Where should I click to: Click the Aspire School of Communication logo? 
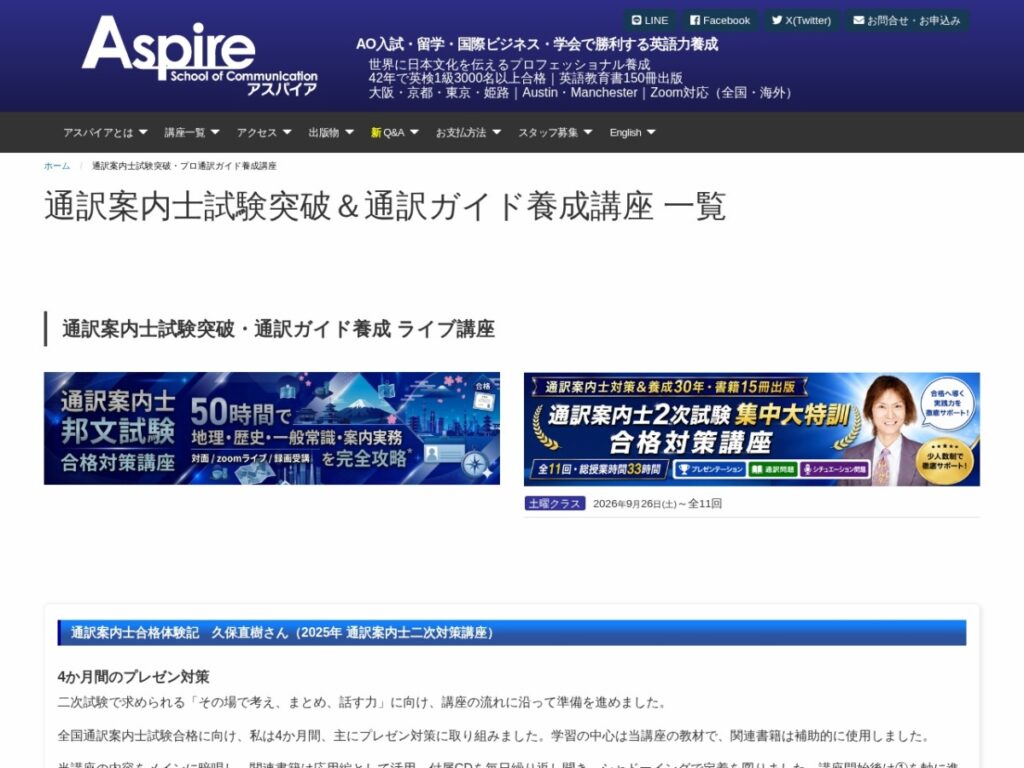[200, 57]
